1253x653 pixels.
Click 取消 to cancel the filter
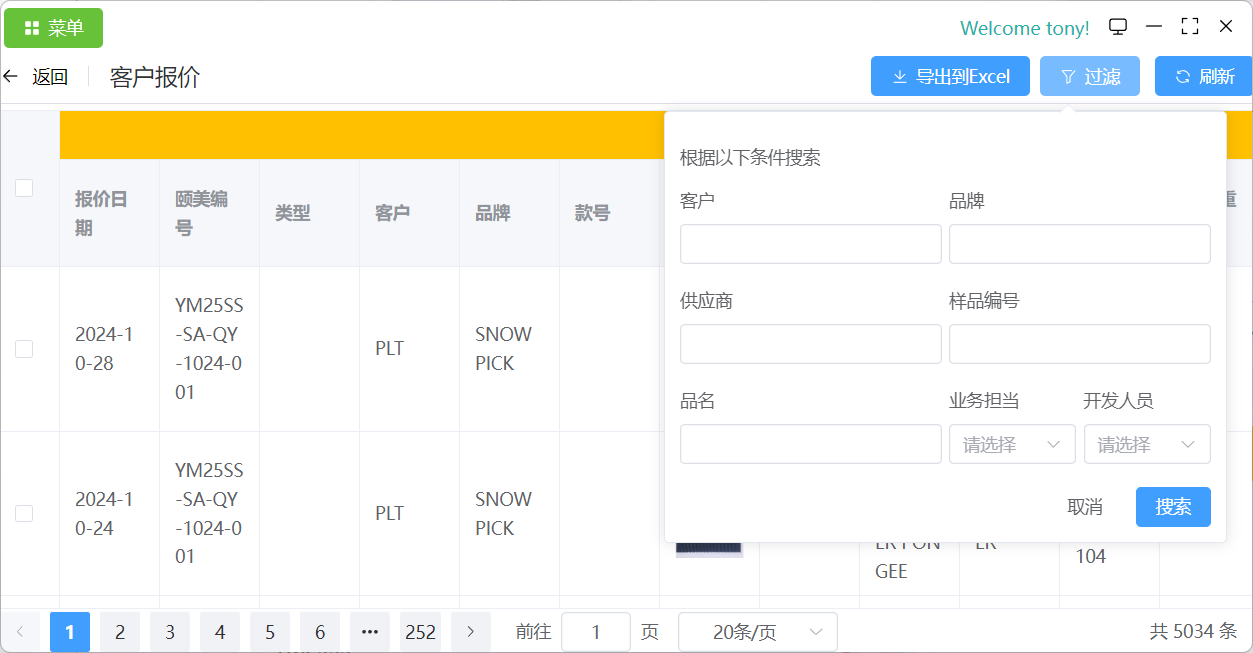click(1085, 507)
